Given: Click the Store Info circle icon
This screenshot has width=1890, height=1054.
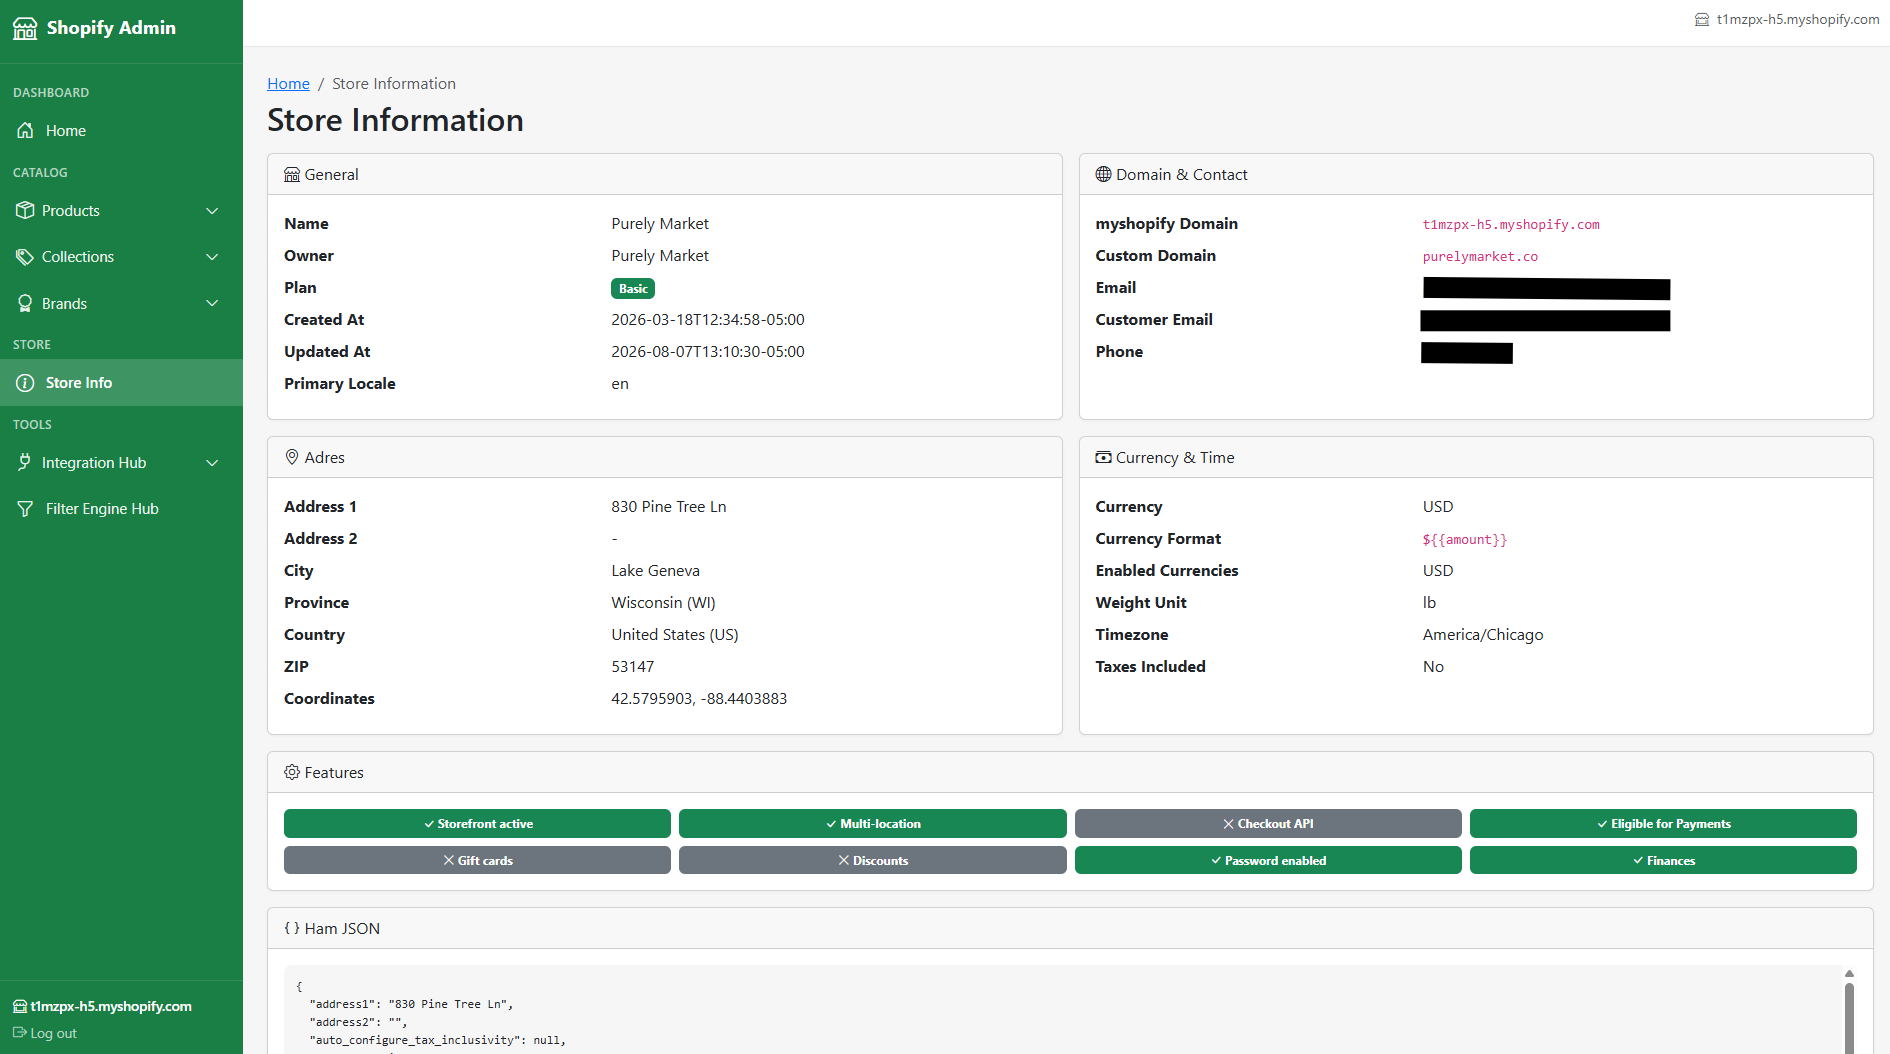Looking at the screenshot, I should pyautogui.click(x=26, y=383).
